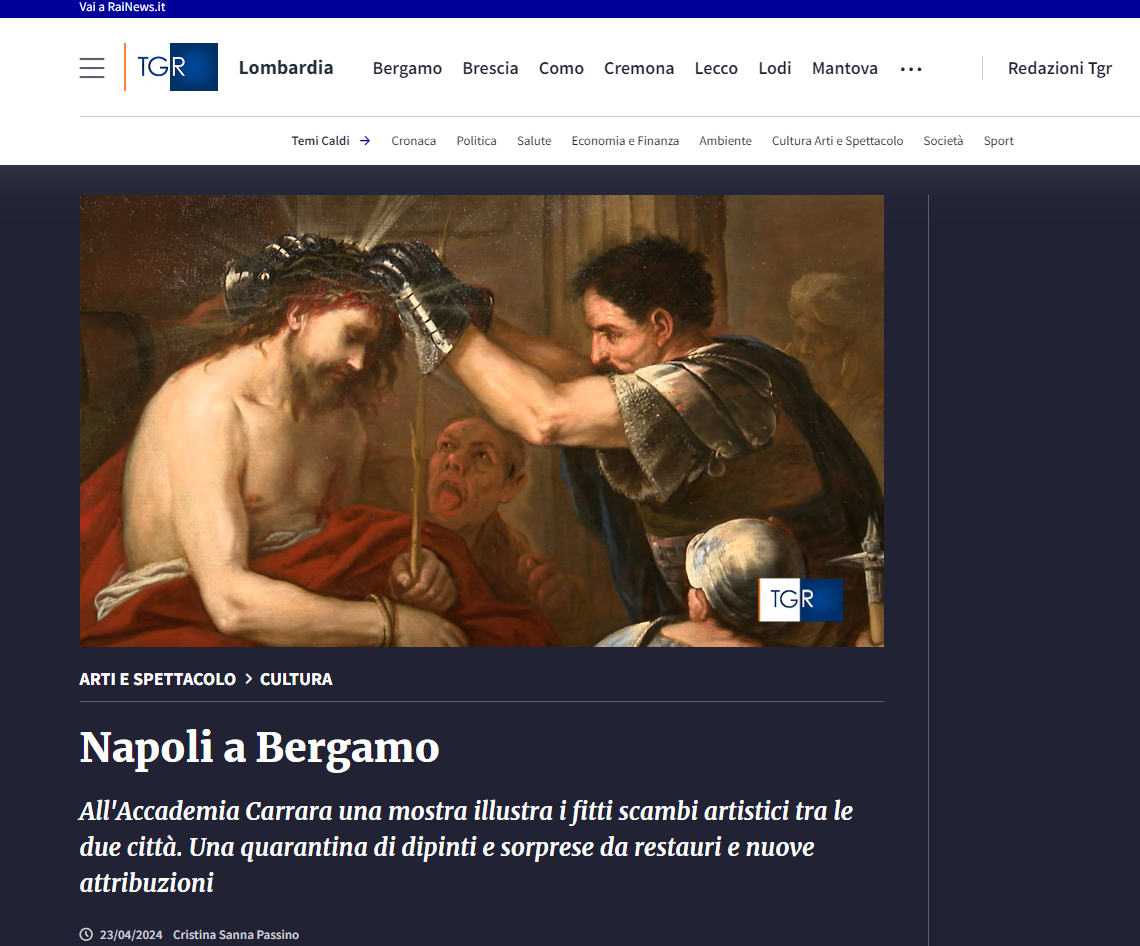Image resolution: width=1140 pixels, height=946 pixels.
Task: Open the Ambiente topic
Action: 726,140
